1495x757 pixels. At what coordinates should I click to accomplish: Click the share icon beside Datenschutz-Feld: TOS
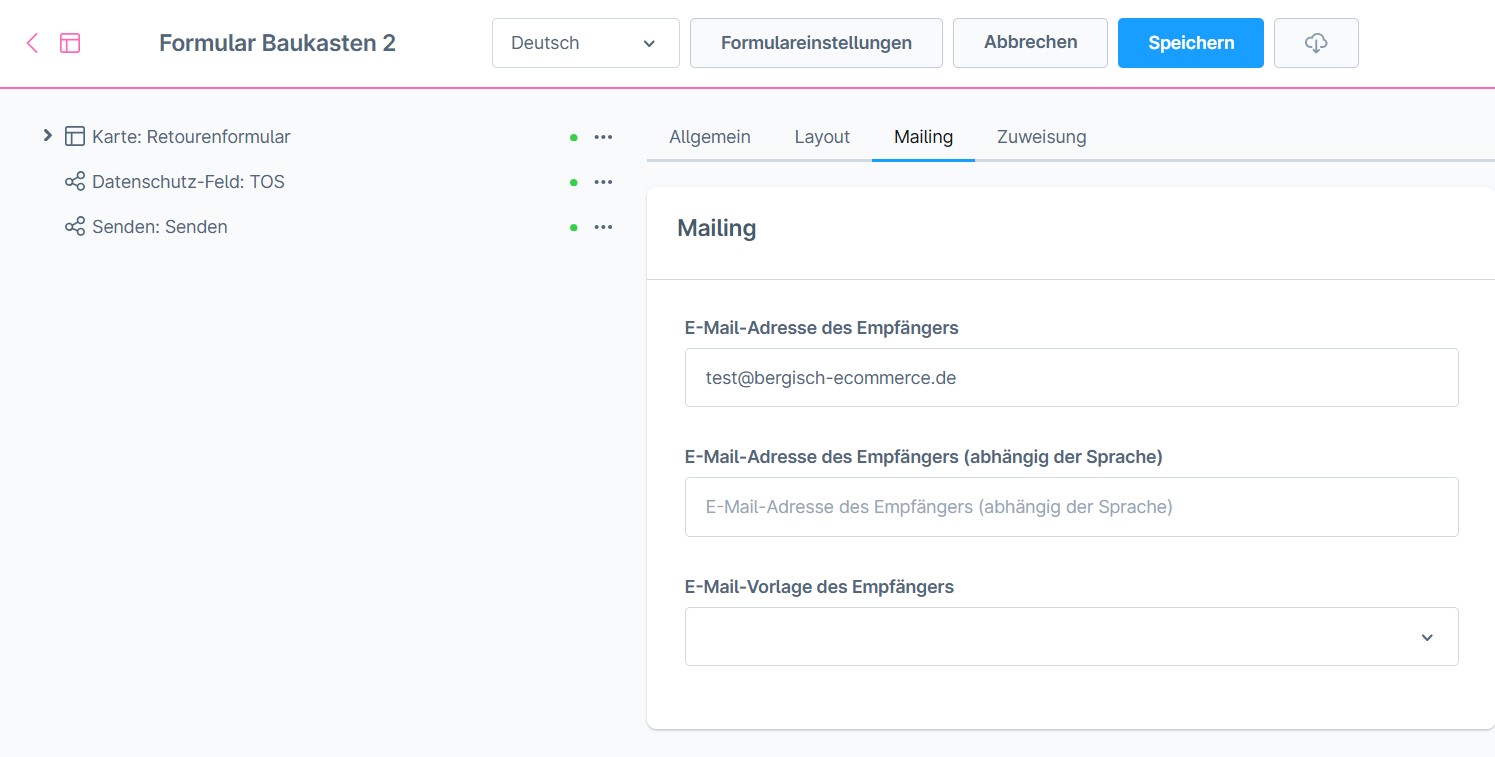[75, 182]
